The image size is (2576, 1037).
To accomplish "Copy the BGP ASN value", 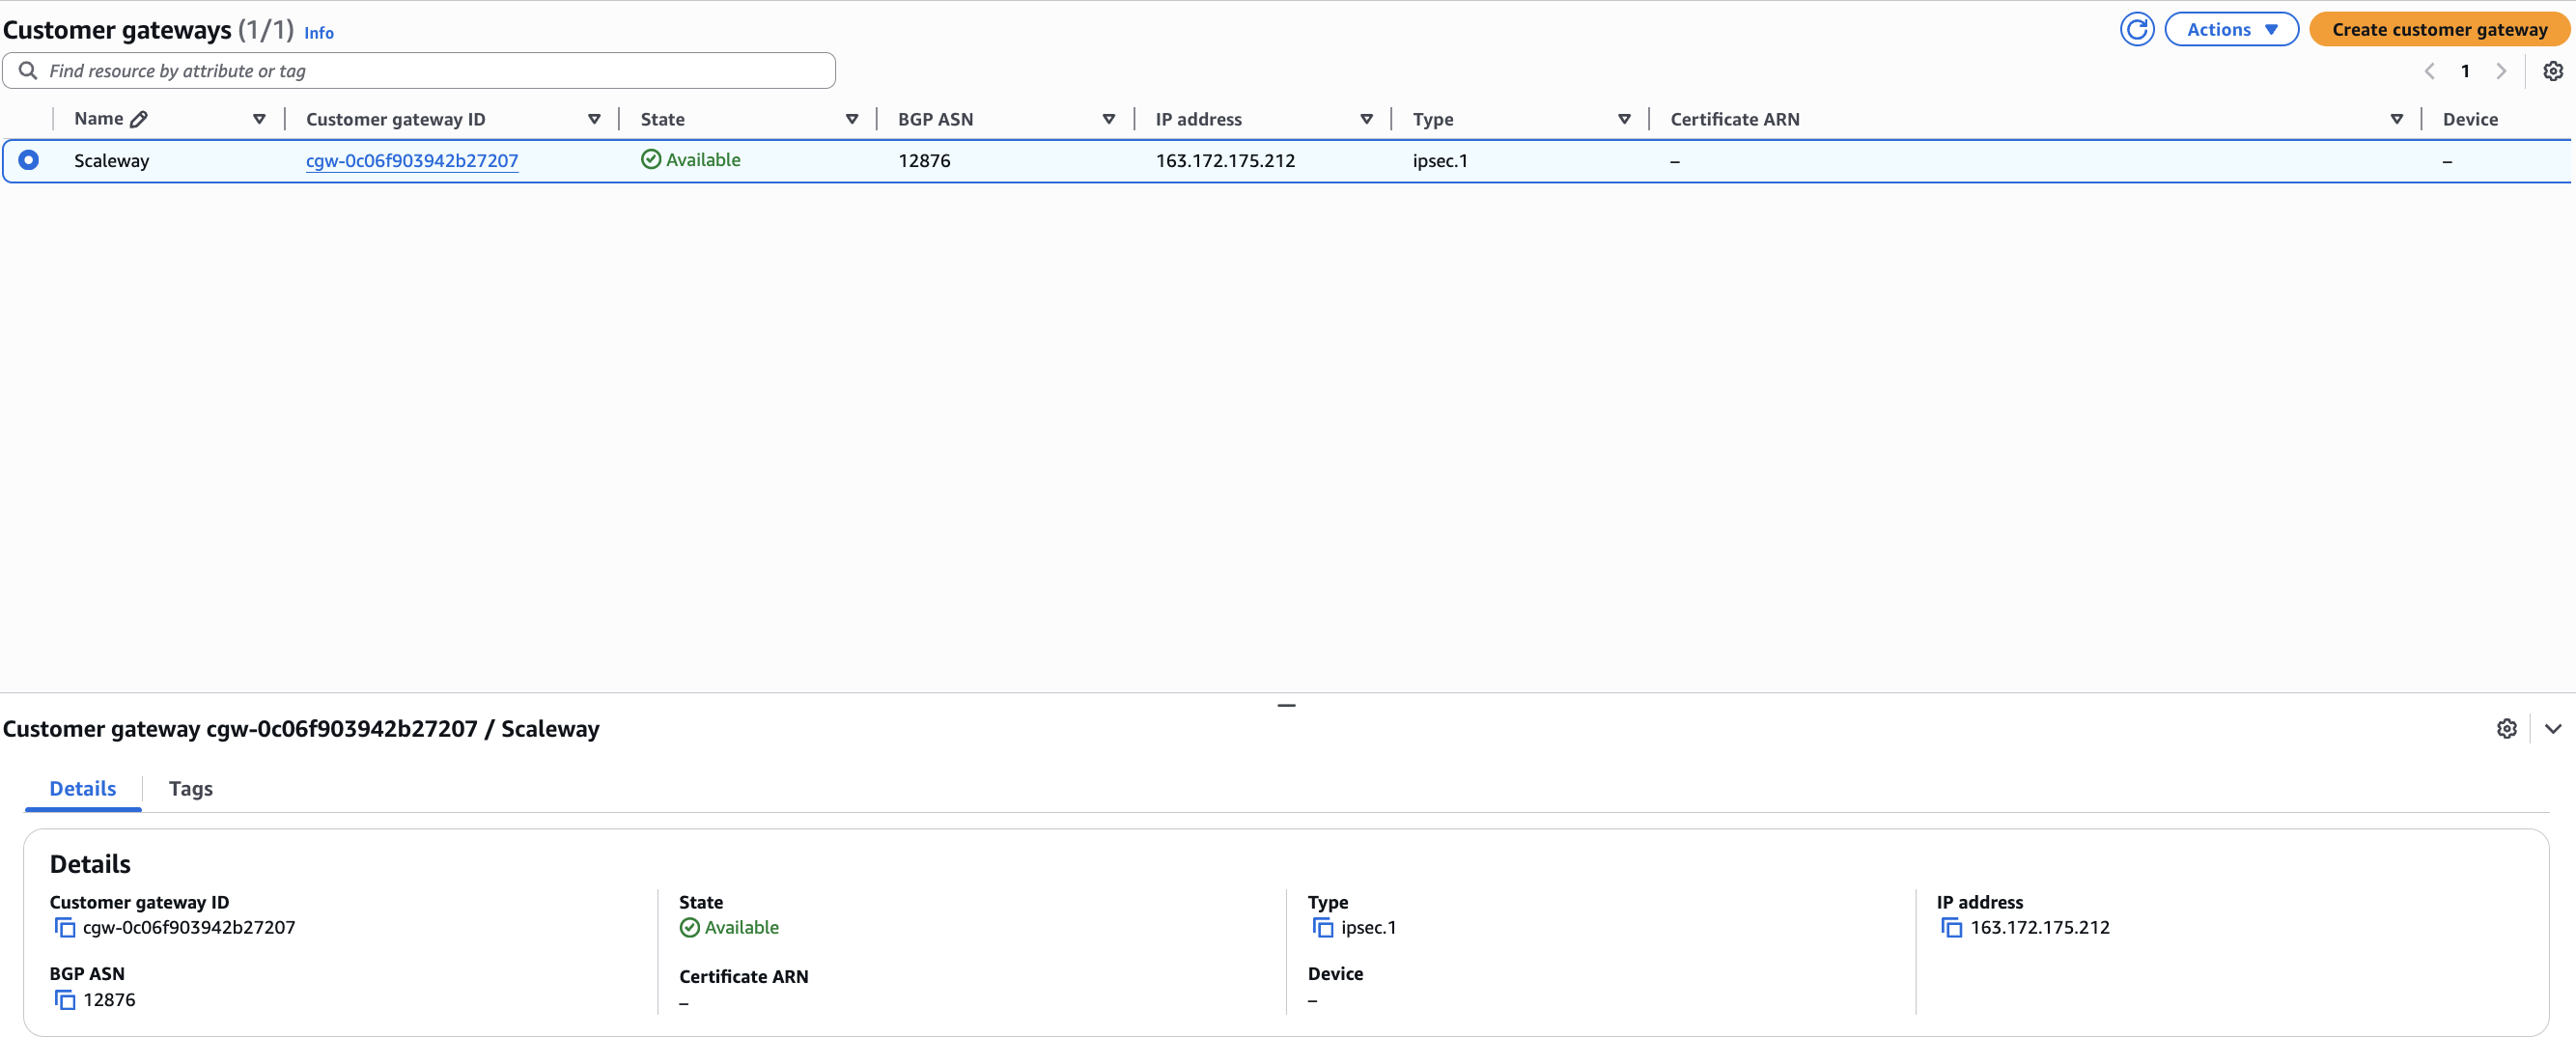I will (64, 1000).
